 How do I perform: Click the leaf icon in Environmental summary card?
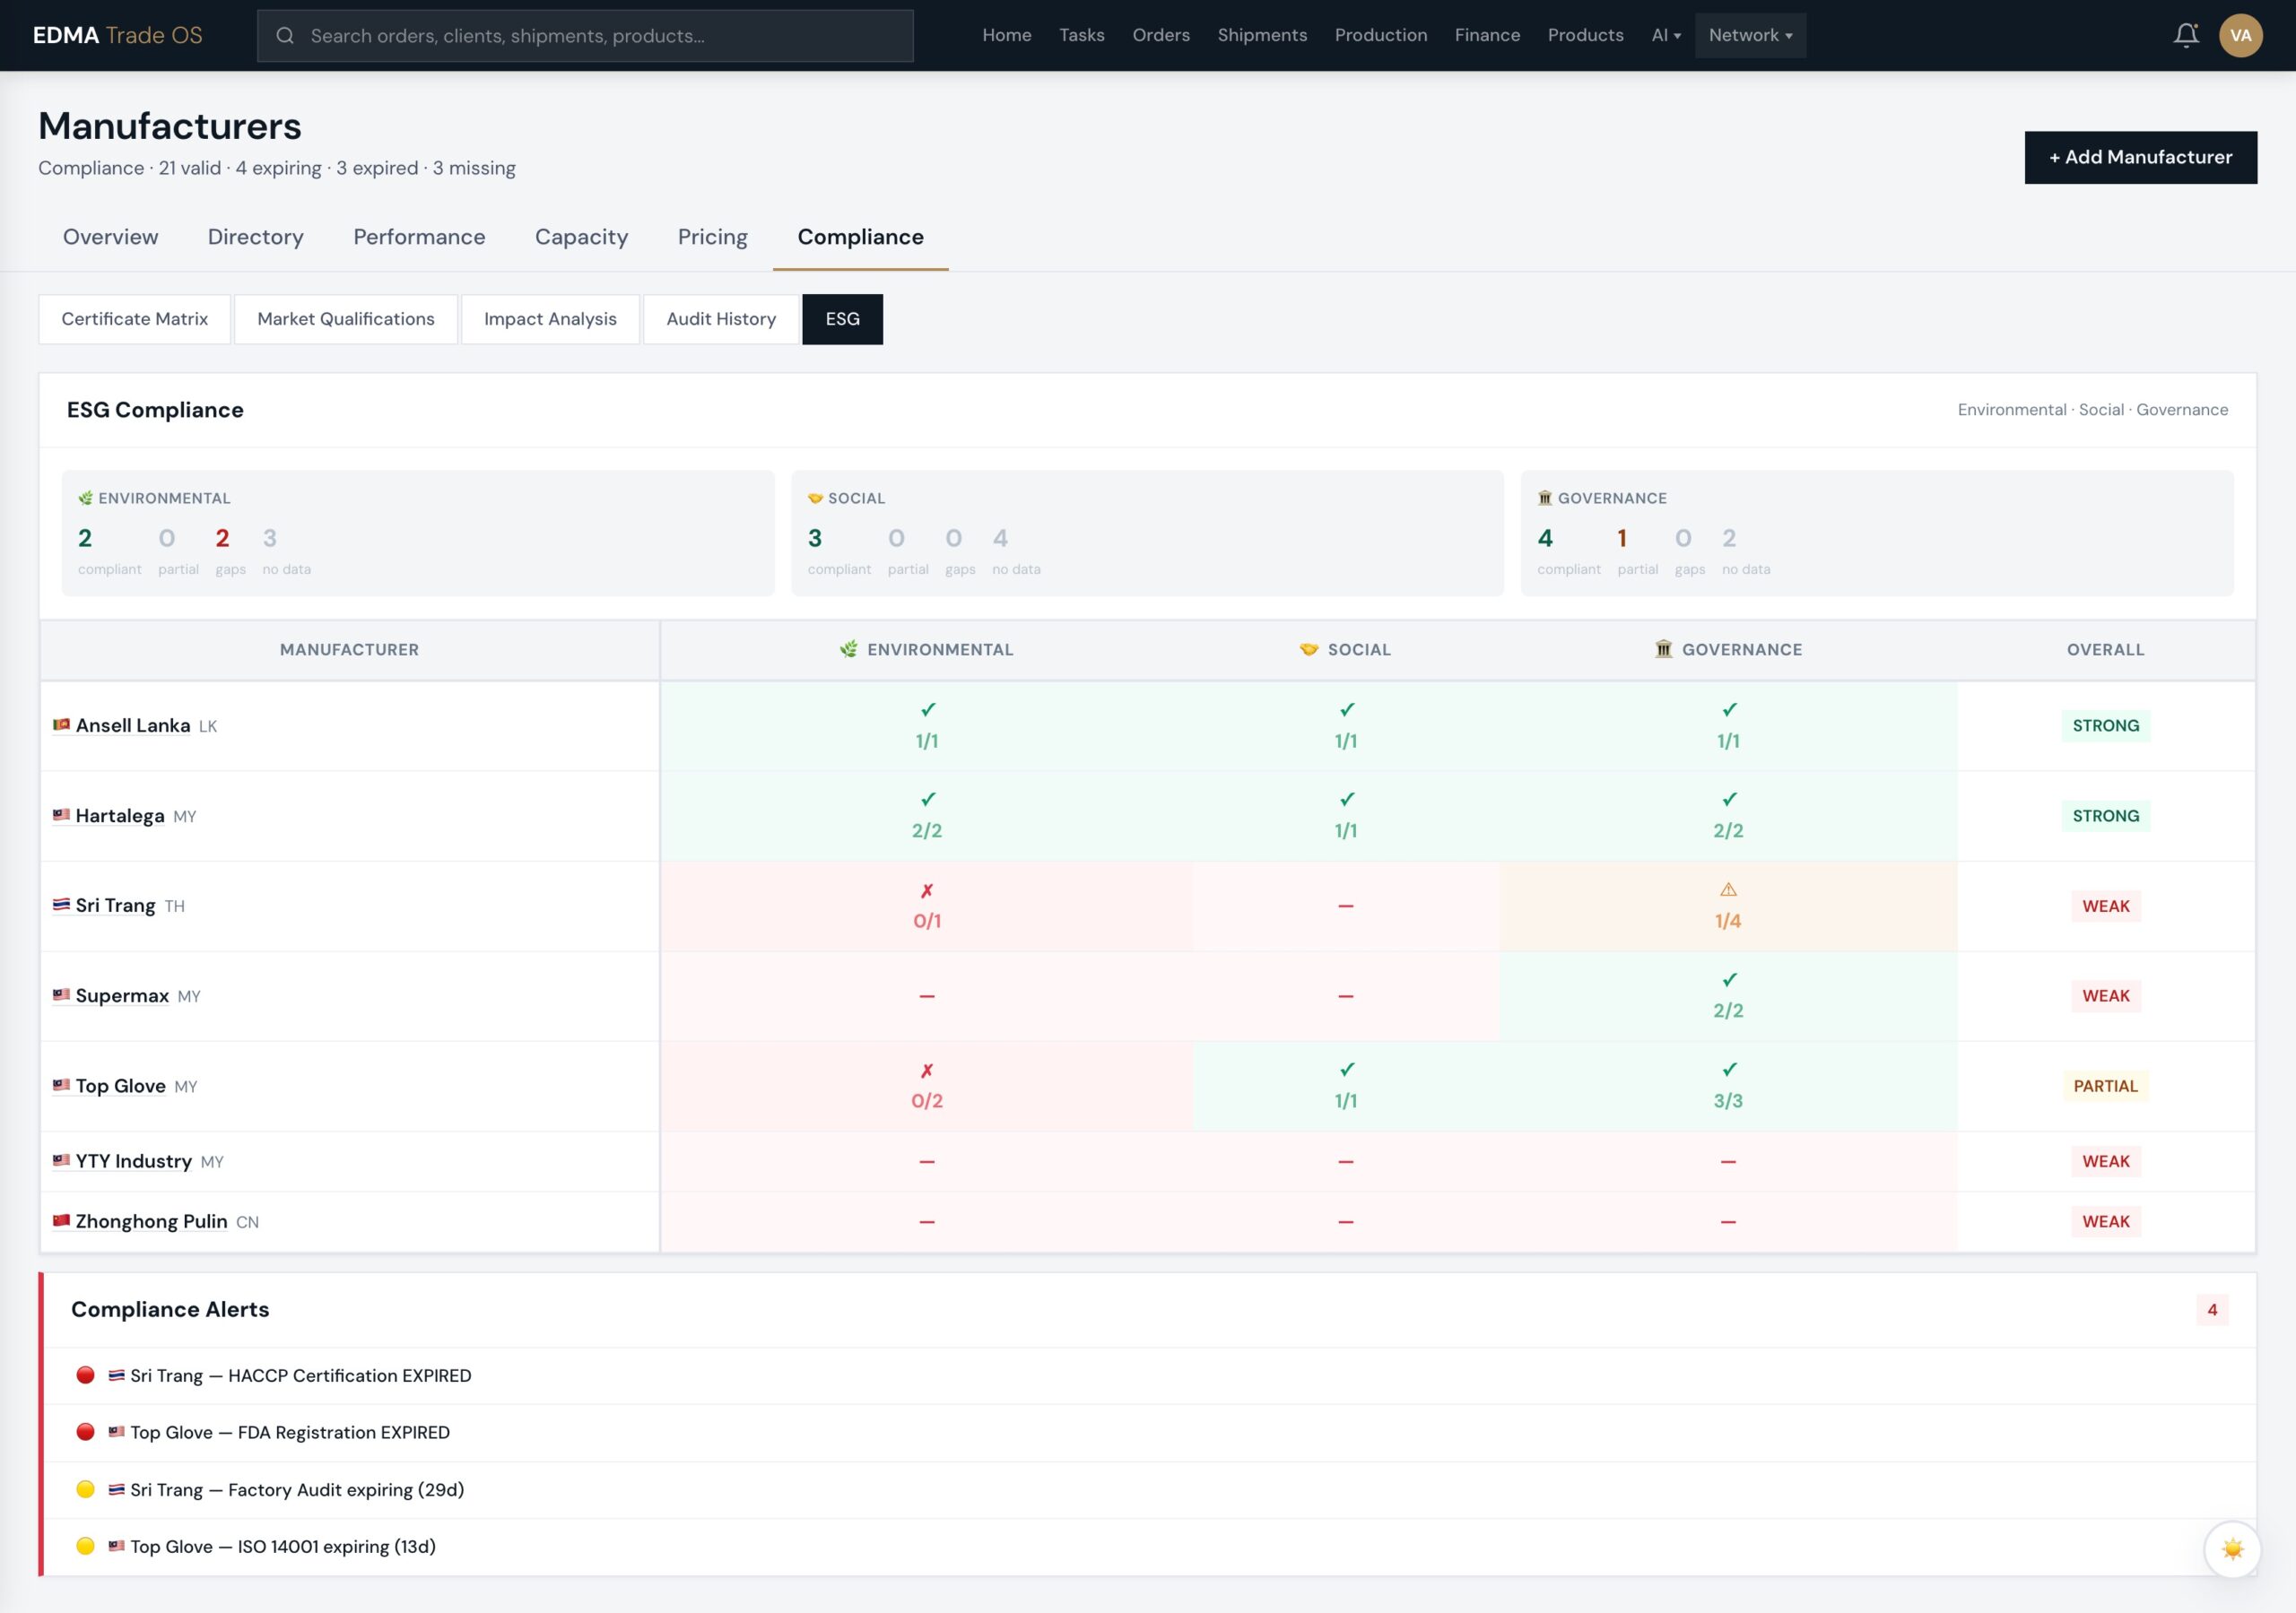pyautogui.click(x=86, y=498)
